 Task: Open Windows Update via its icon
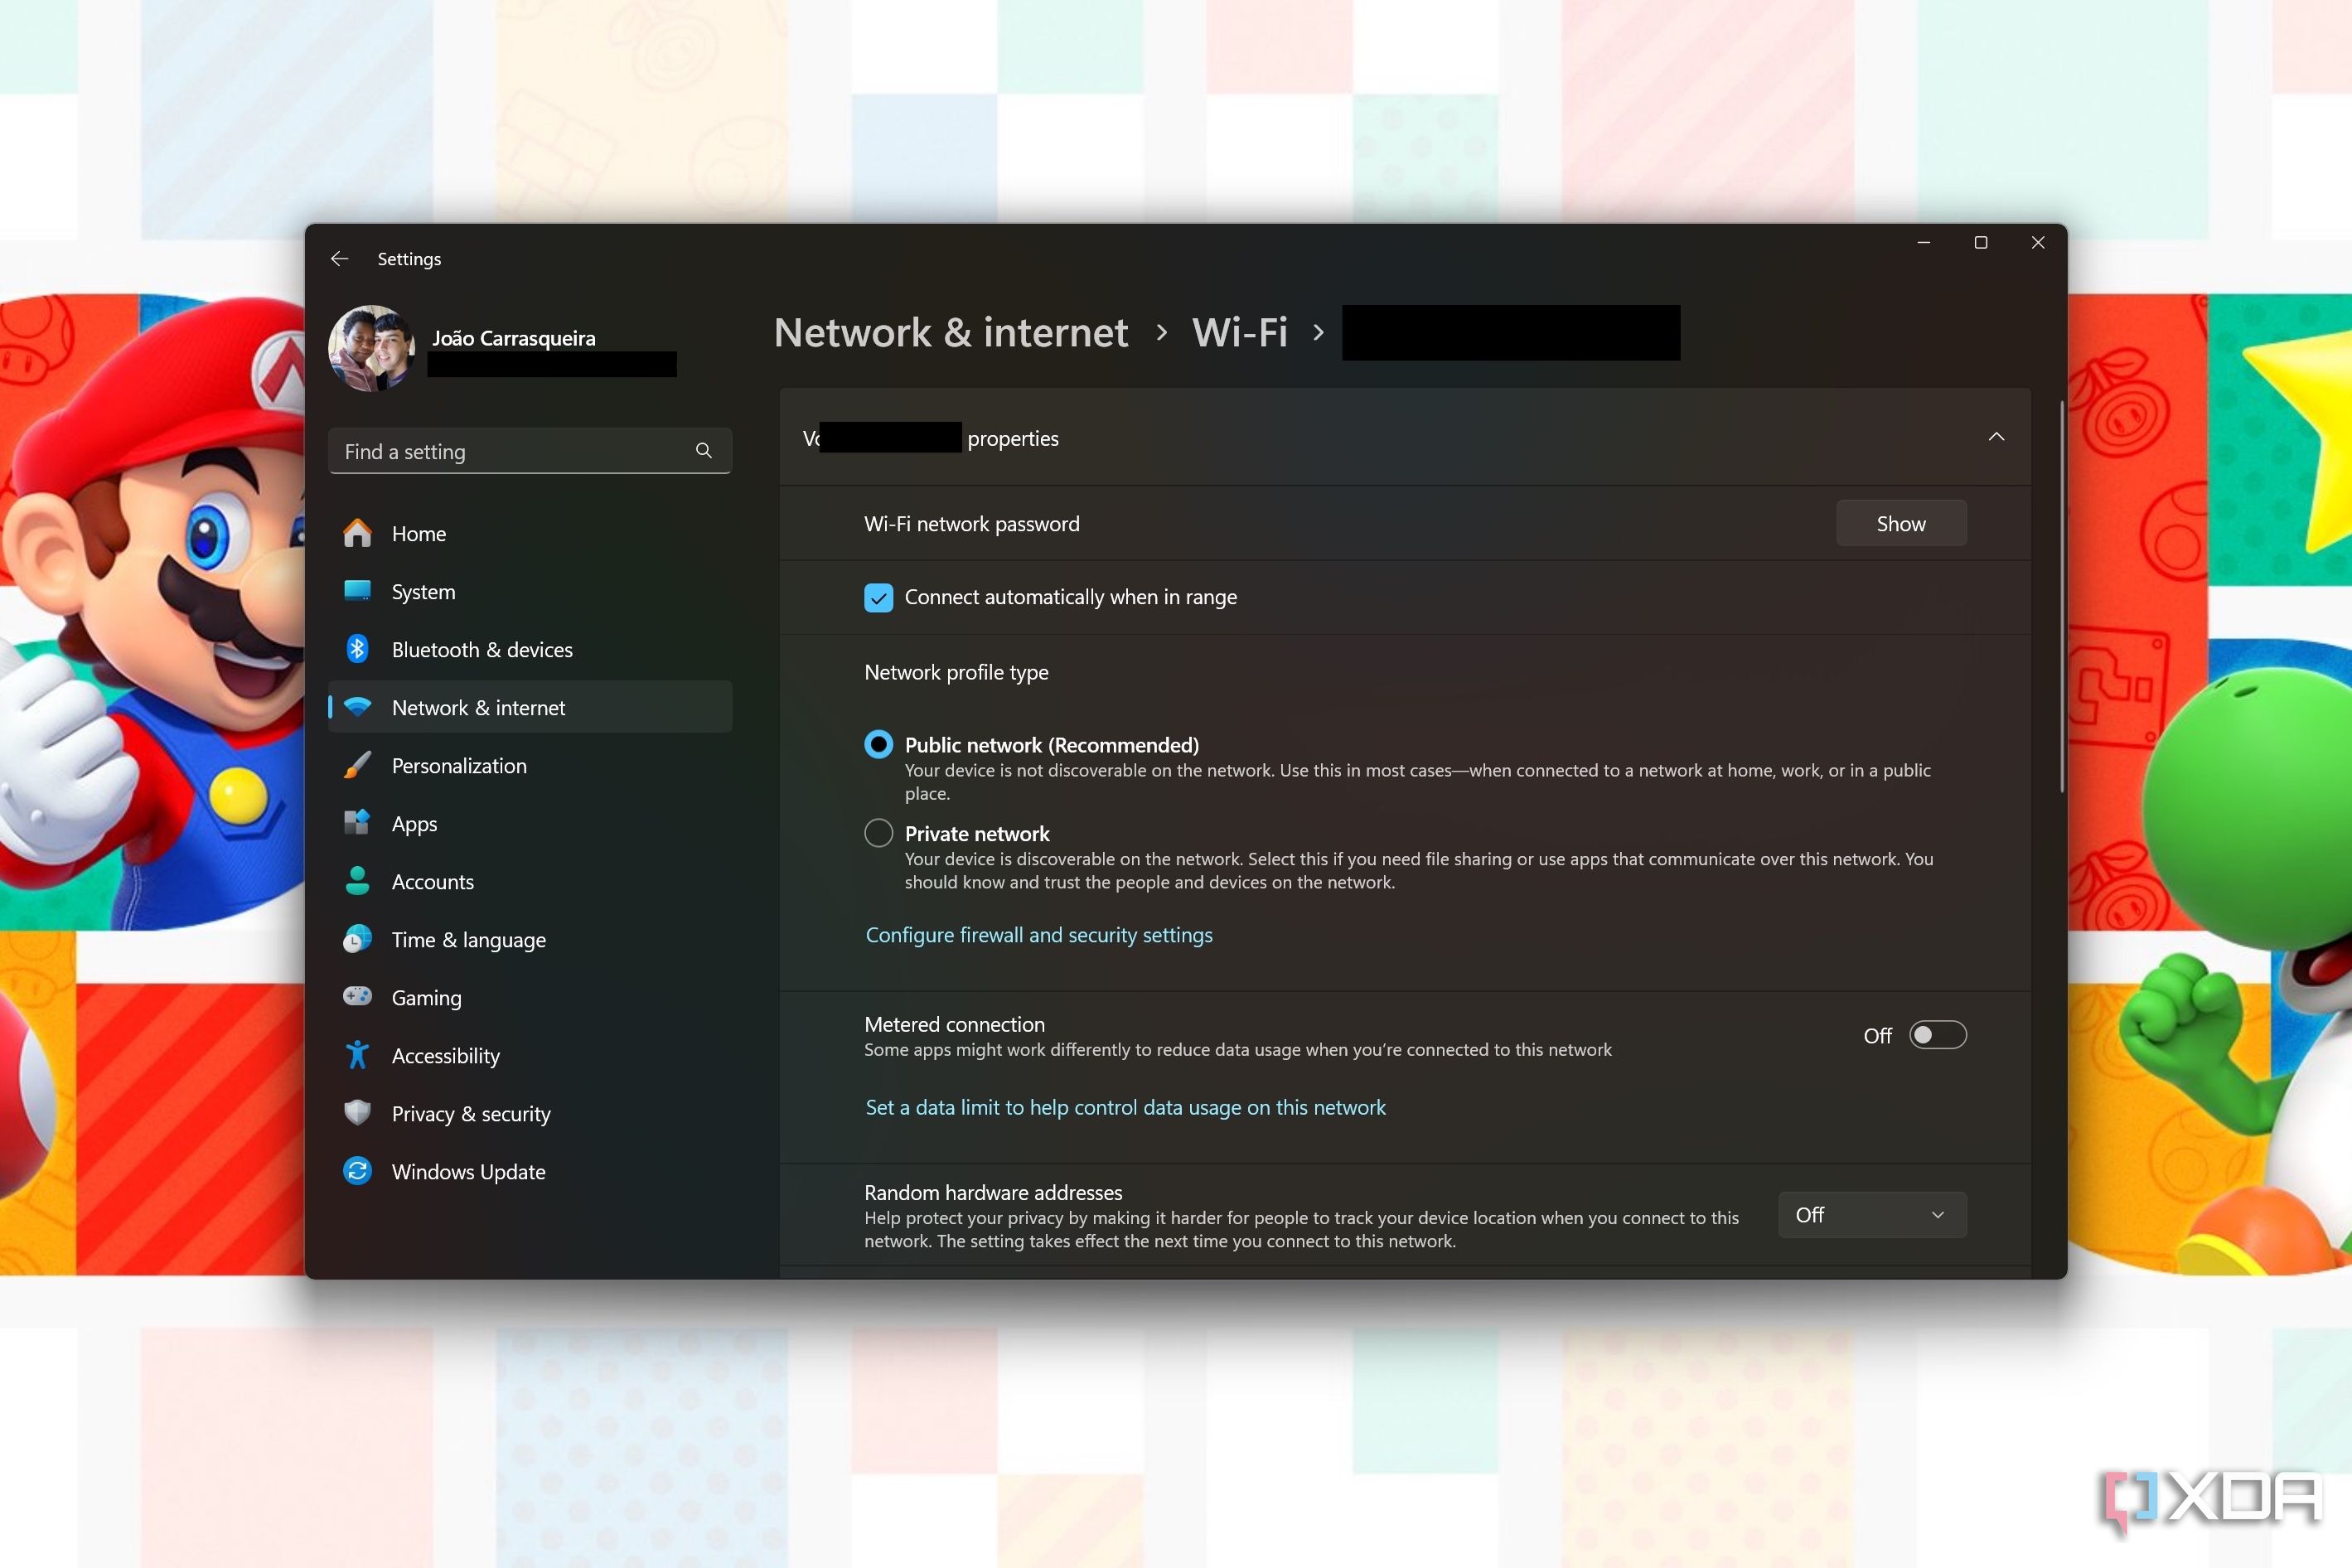tap(357, 1171)
